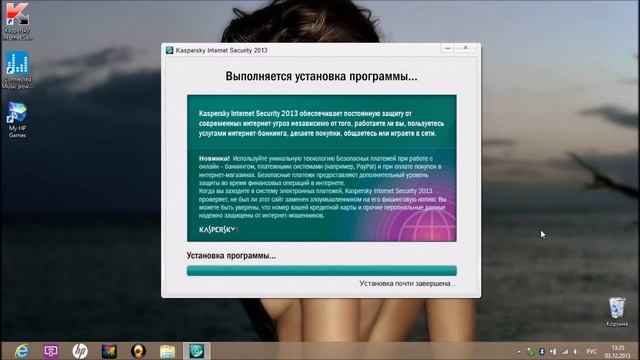This screenshot has height=360, width=640.
Task: Open the Recycle Bin (Корзина) on desktop
Action: (x=617, y=312)
